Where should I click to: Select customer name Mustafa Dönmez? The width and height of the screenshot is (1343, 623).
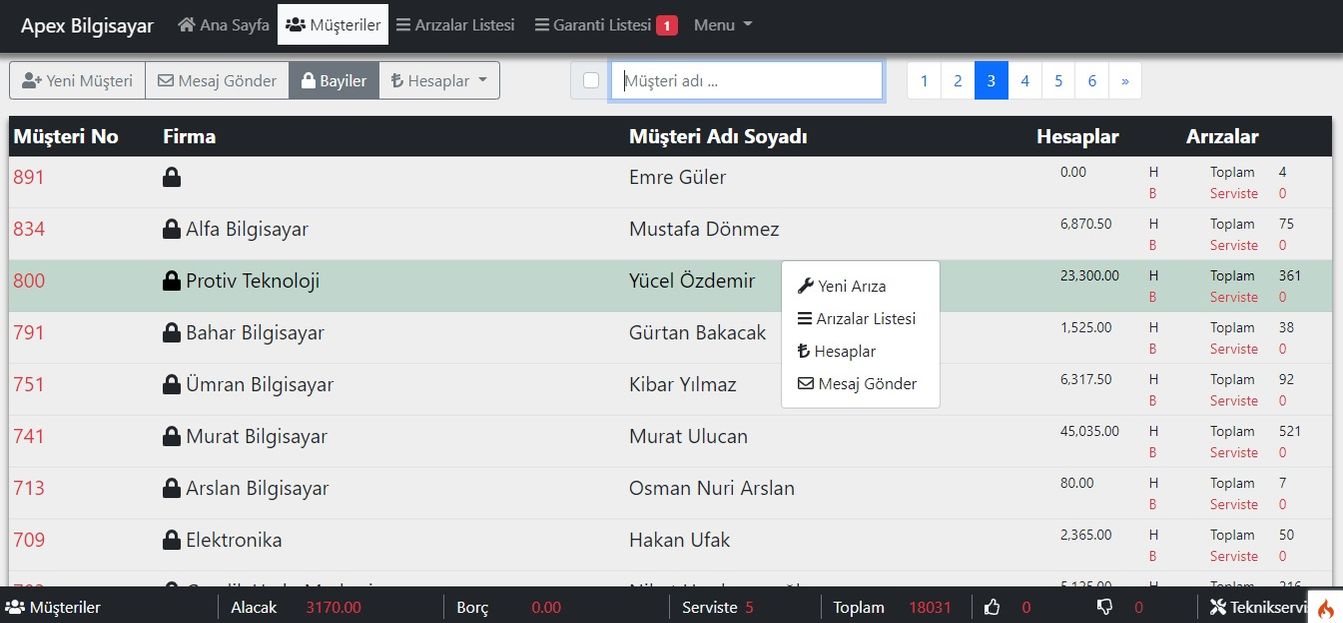click(x=704, y=229)
